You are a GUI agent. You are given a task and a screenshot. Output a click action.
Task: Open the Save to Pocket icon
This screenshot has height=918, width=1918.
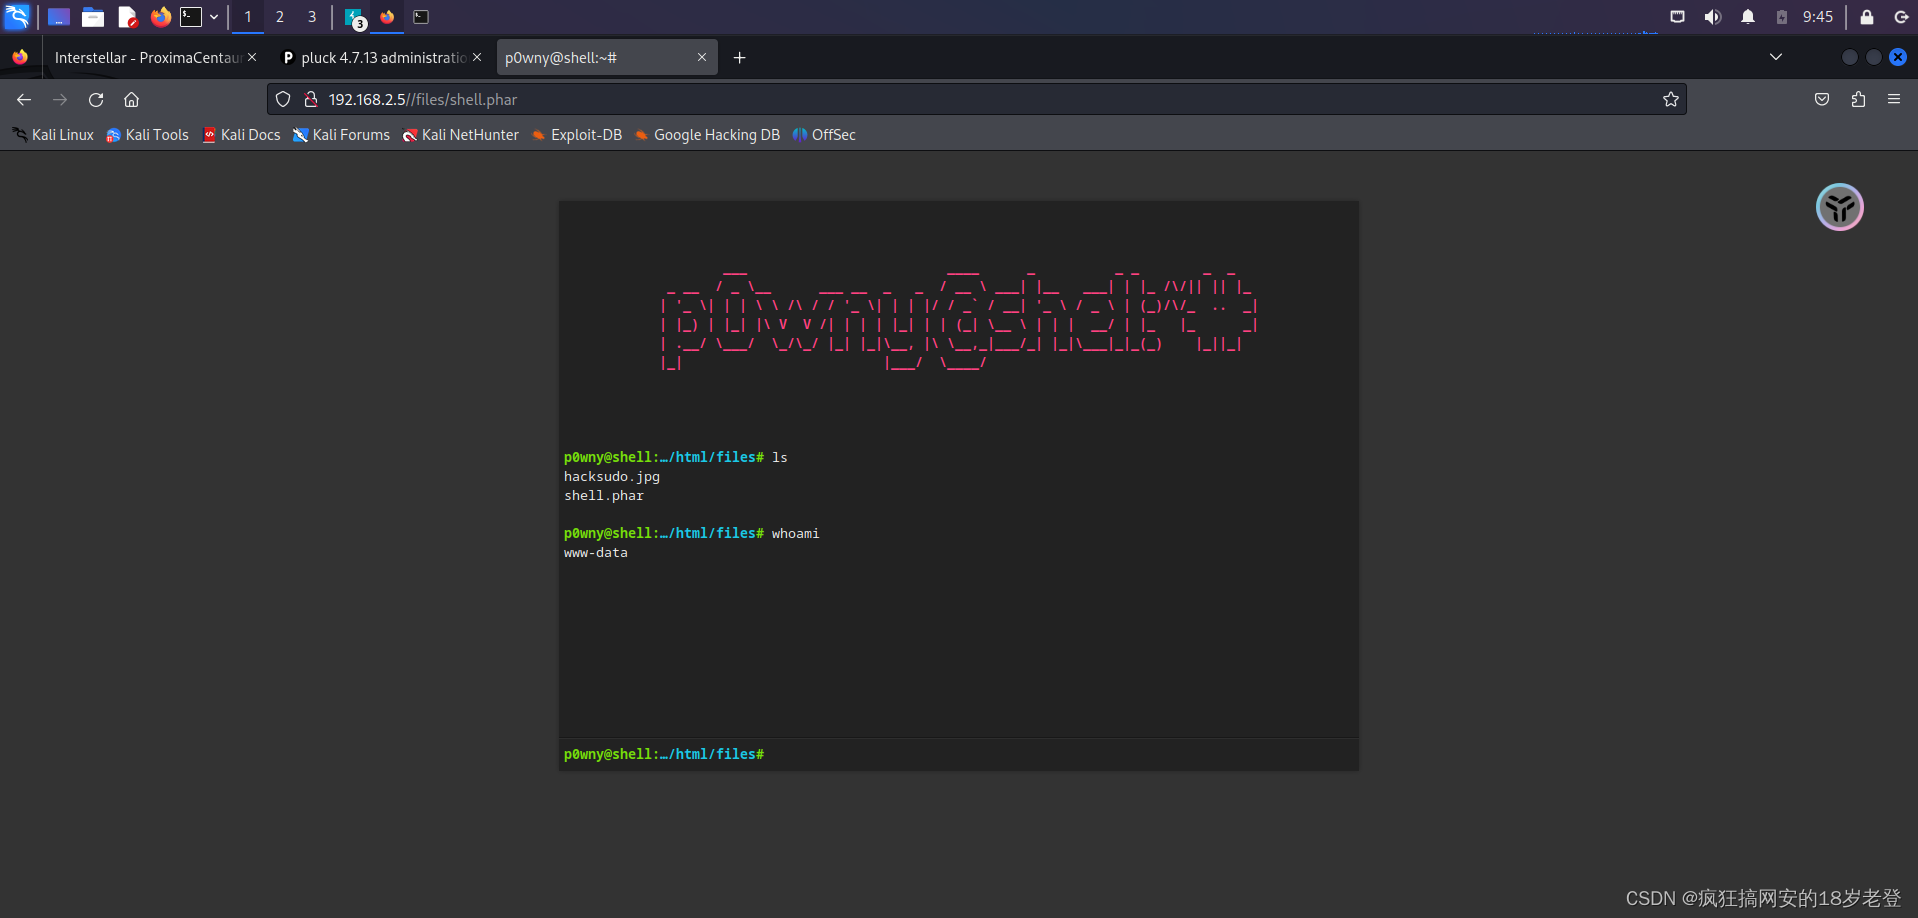pos(1822,99)
